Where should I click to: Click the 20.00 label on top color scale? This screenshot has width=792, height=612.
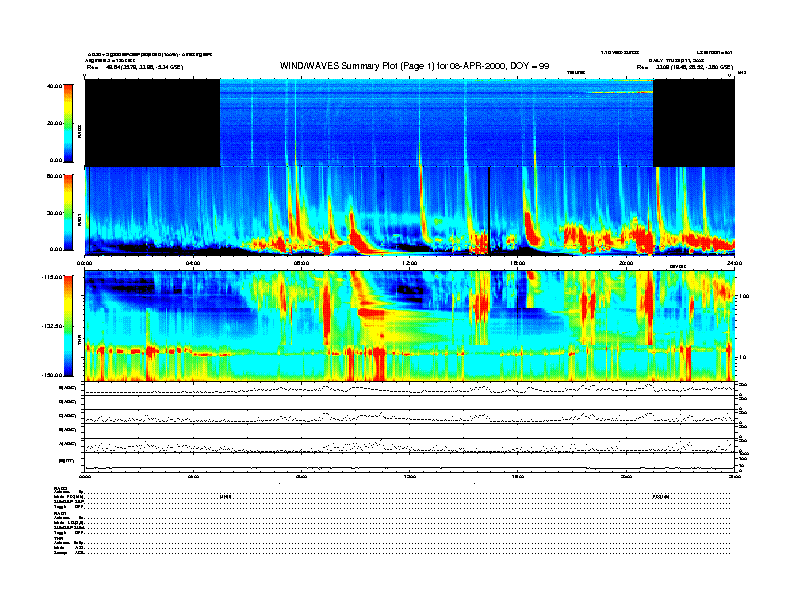point(54,123)
